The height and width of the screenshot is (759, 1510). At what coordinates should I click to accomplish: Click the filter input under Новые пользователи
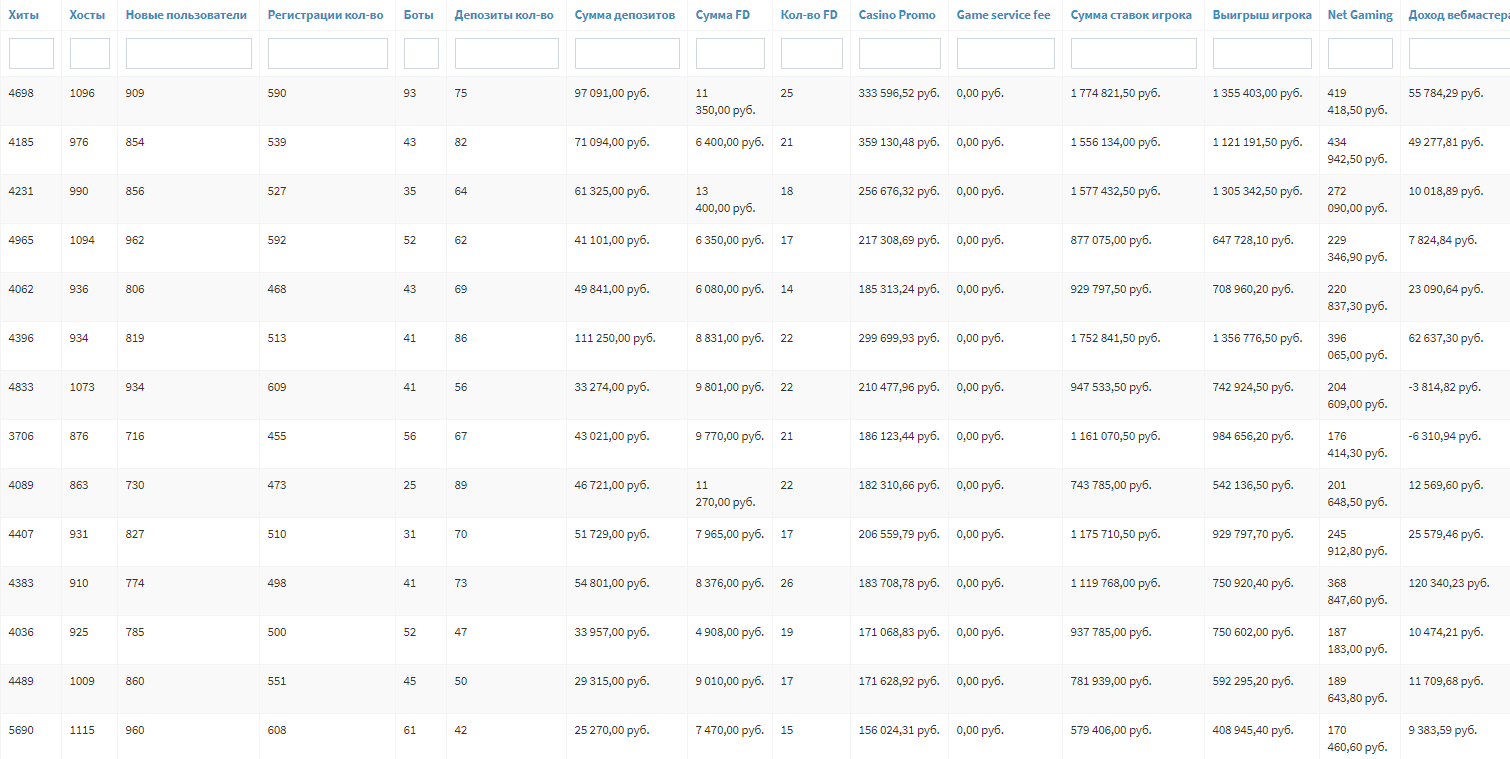pos(188,53)
